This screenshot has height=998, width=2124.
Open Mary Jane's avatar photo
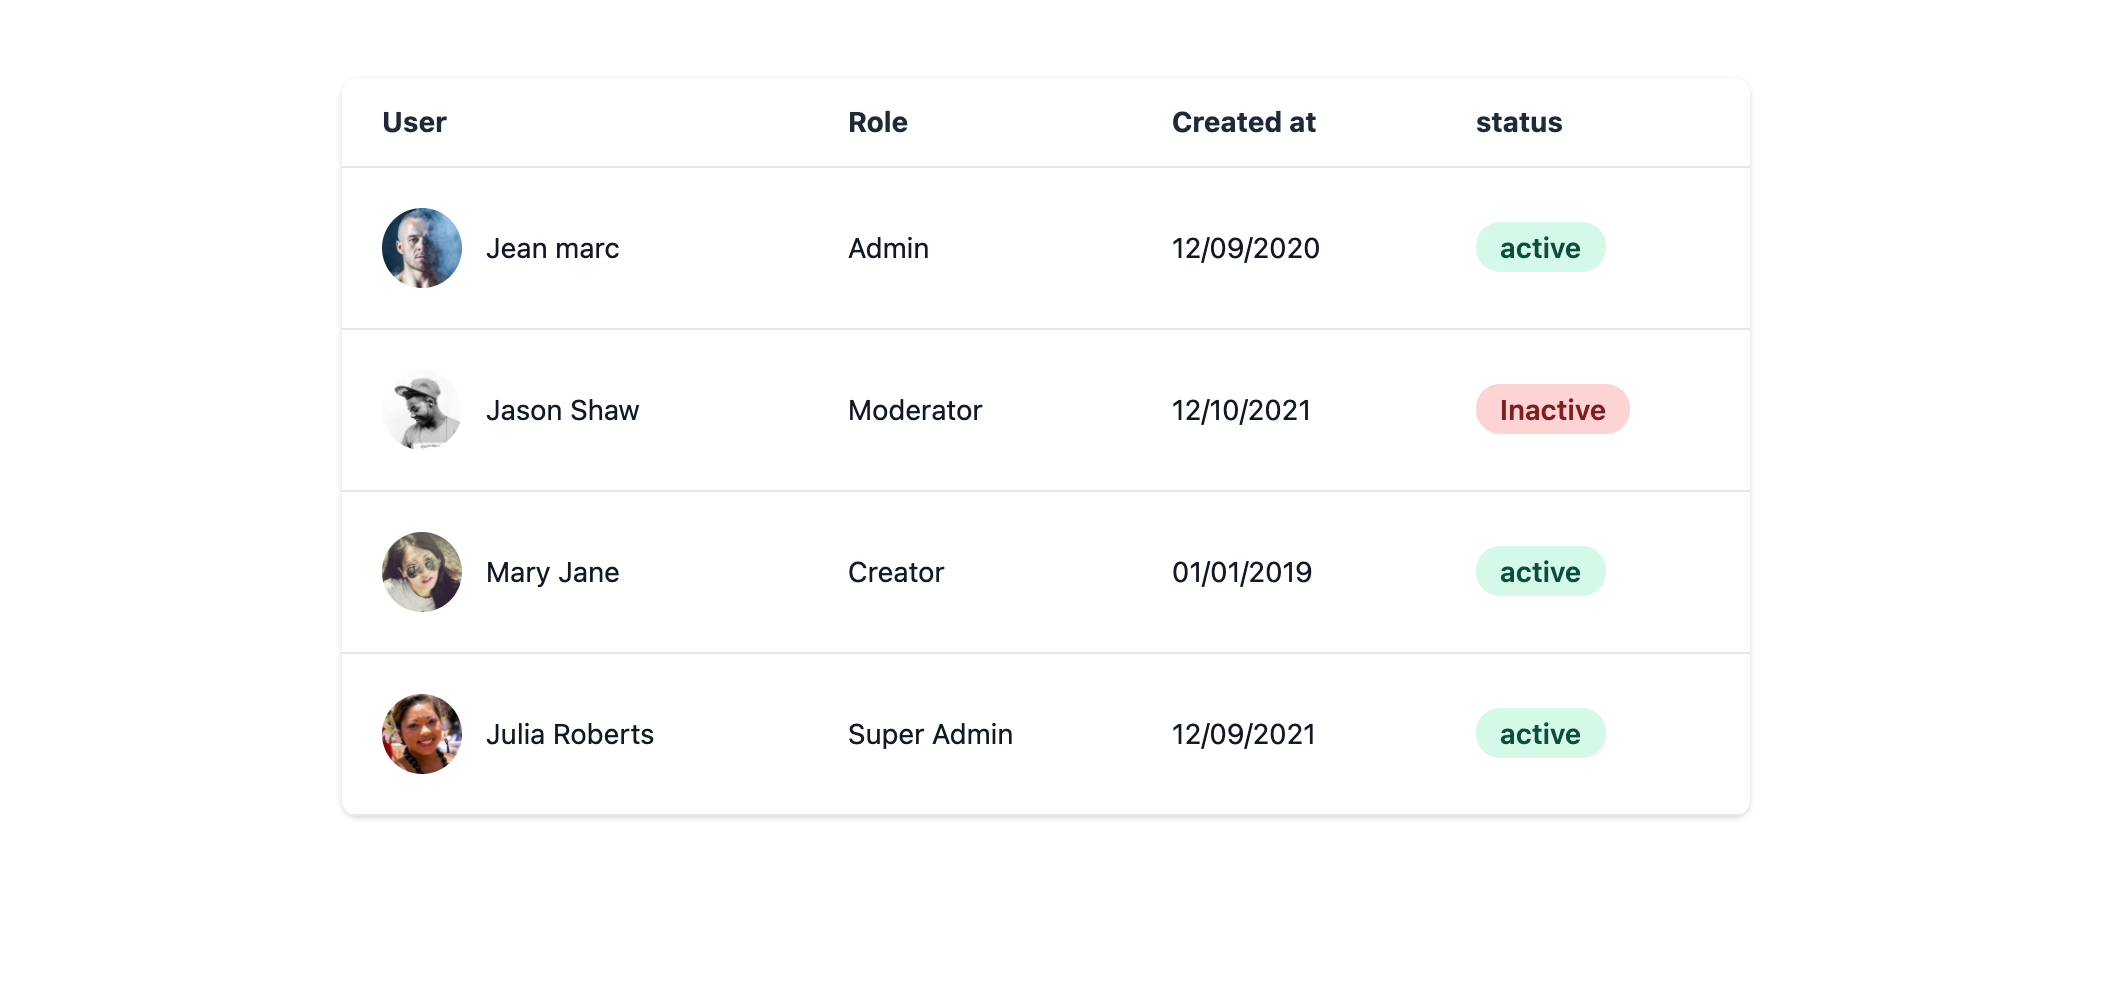coord(421,572)
